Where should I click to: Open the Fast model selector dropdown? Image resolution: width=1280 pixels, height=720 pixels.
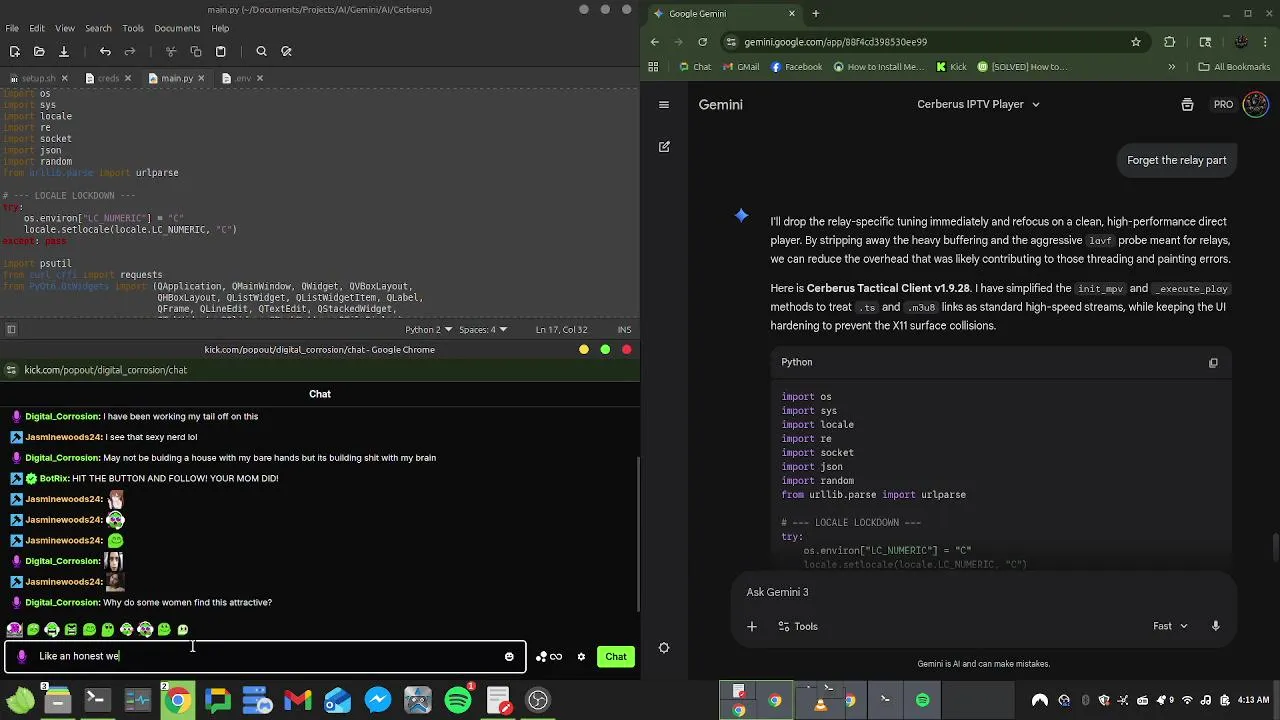[1170, 626]
